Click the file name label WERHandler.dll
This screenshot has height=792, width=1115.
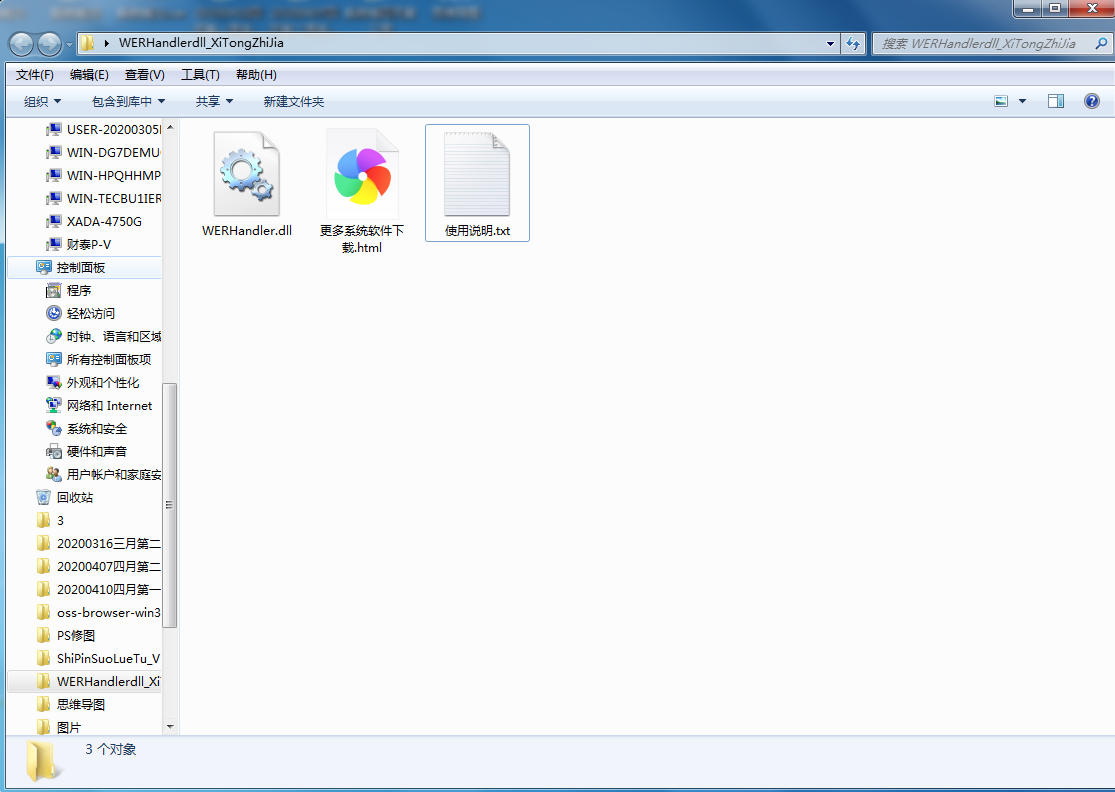[x=247, y=230]
